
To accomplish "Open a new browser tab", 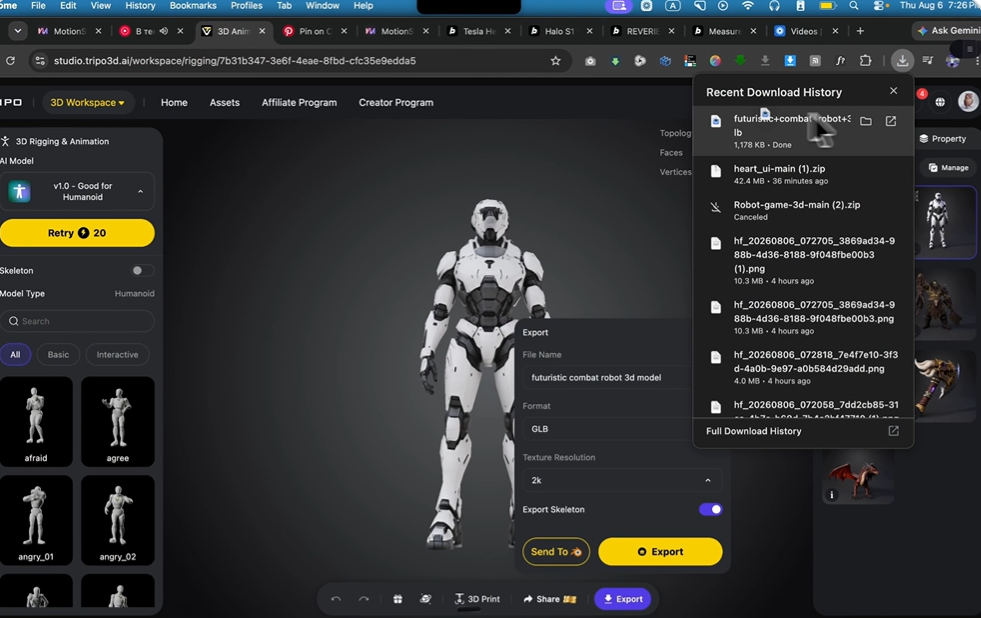I will click(860, 31).
